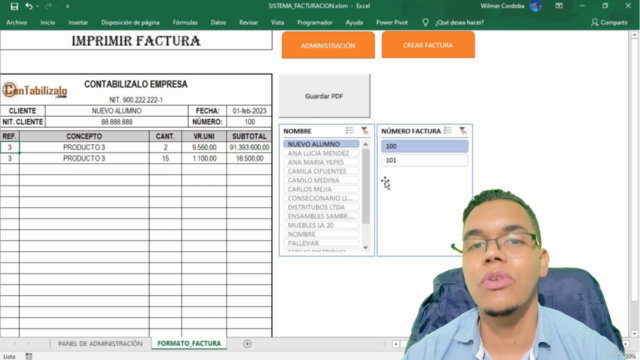Toggle multi-select in NÚMERO FACTURA slicer
This screenshot has height=360, width=640.
pyautogui.click(x=447, y=131)
